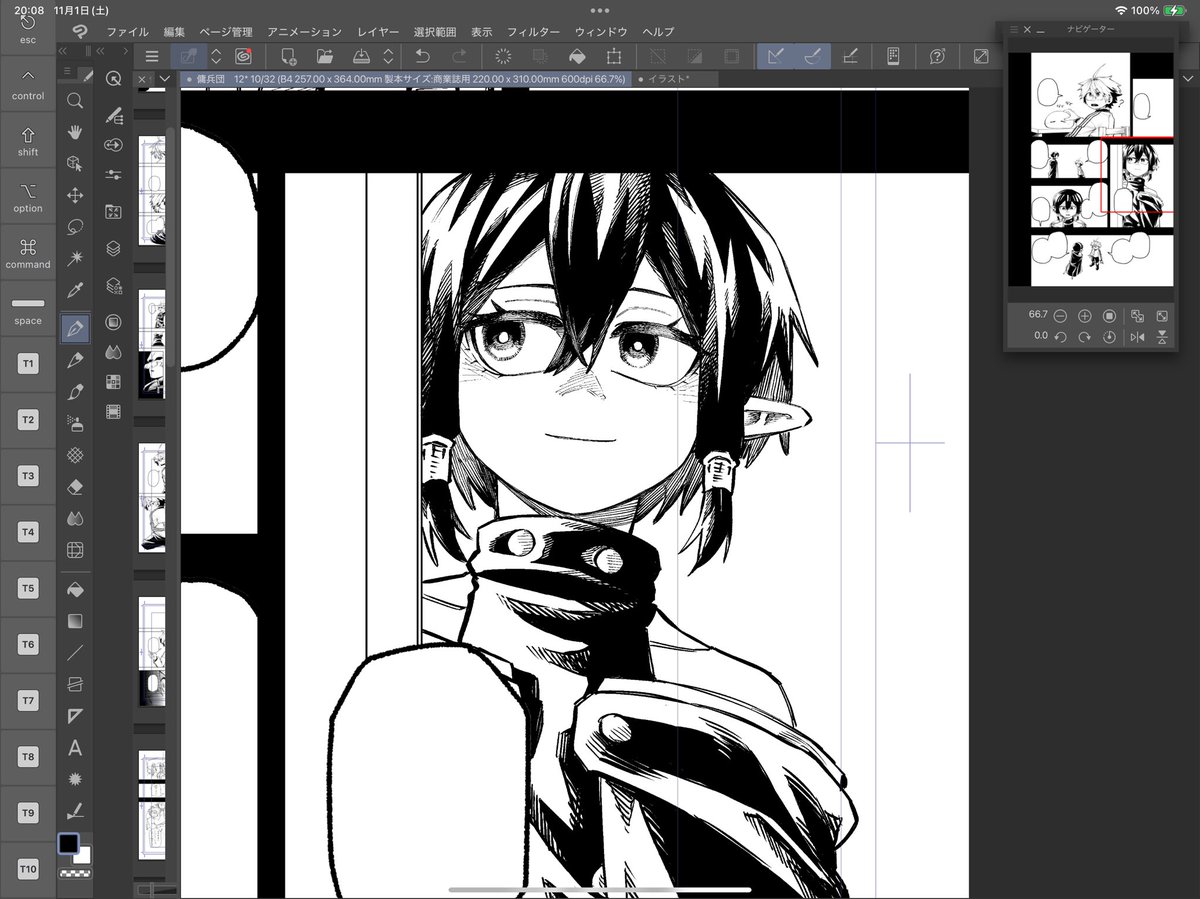Select the Text tool
This screenshot has width=1200, height=899.
[x=74, y=748]
